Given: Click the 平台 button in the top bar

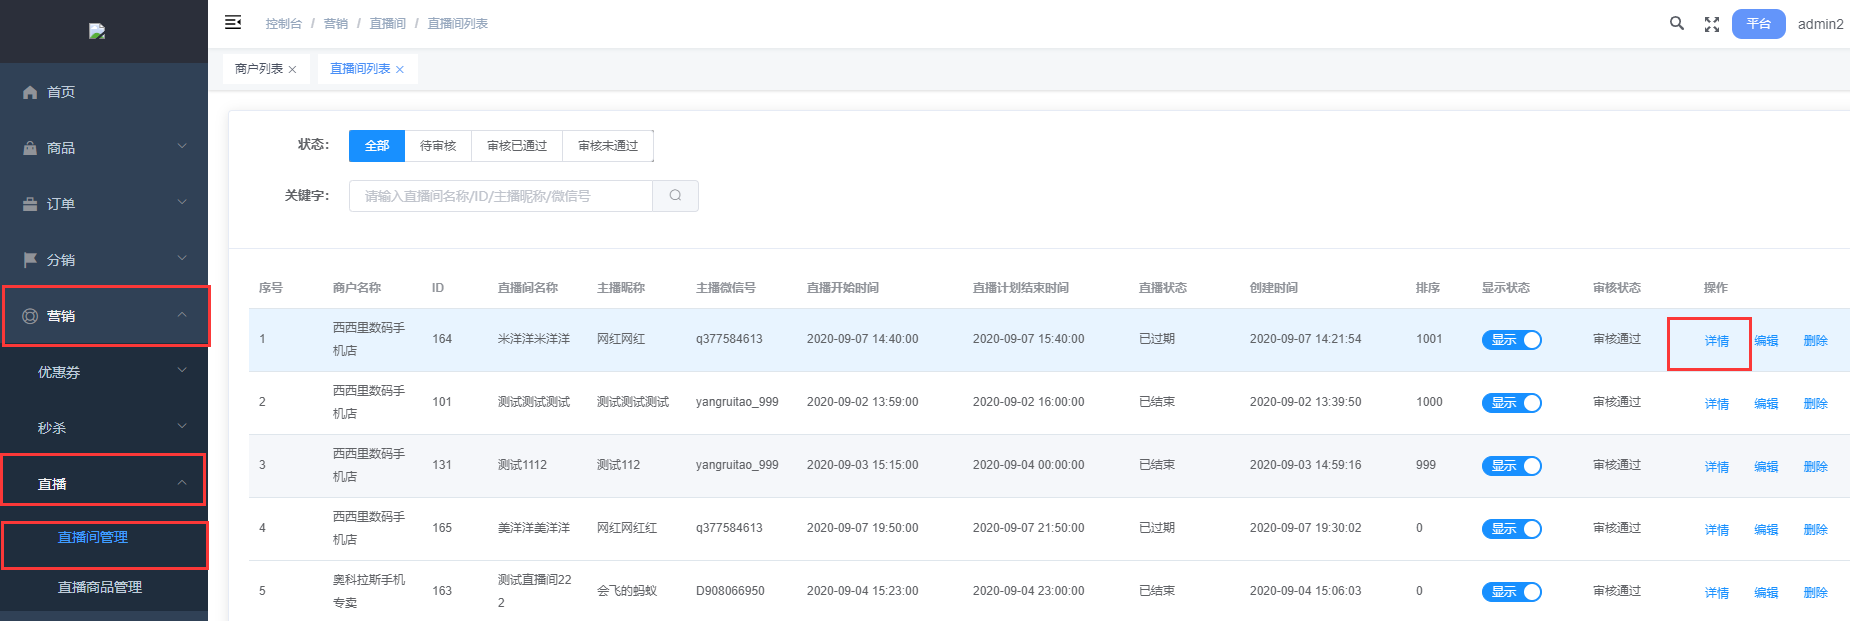Looking at the screenshot, I should (x=1758, y=24).
